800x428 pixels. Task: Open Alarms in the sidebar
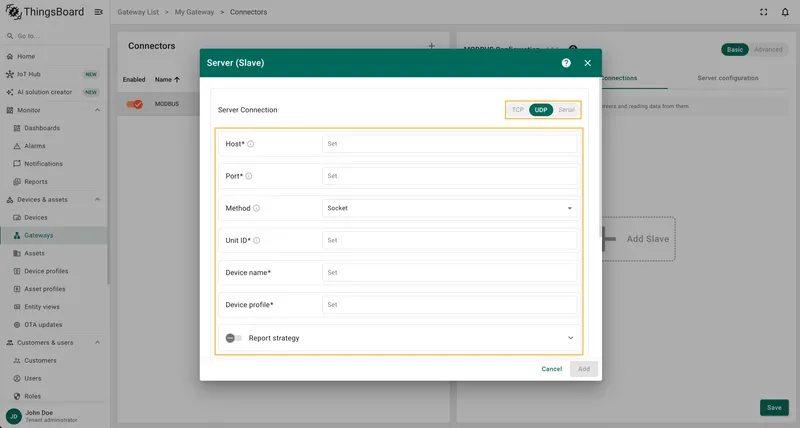pos(54,146)
